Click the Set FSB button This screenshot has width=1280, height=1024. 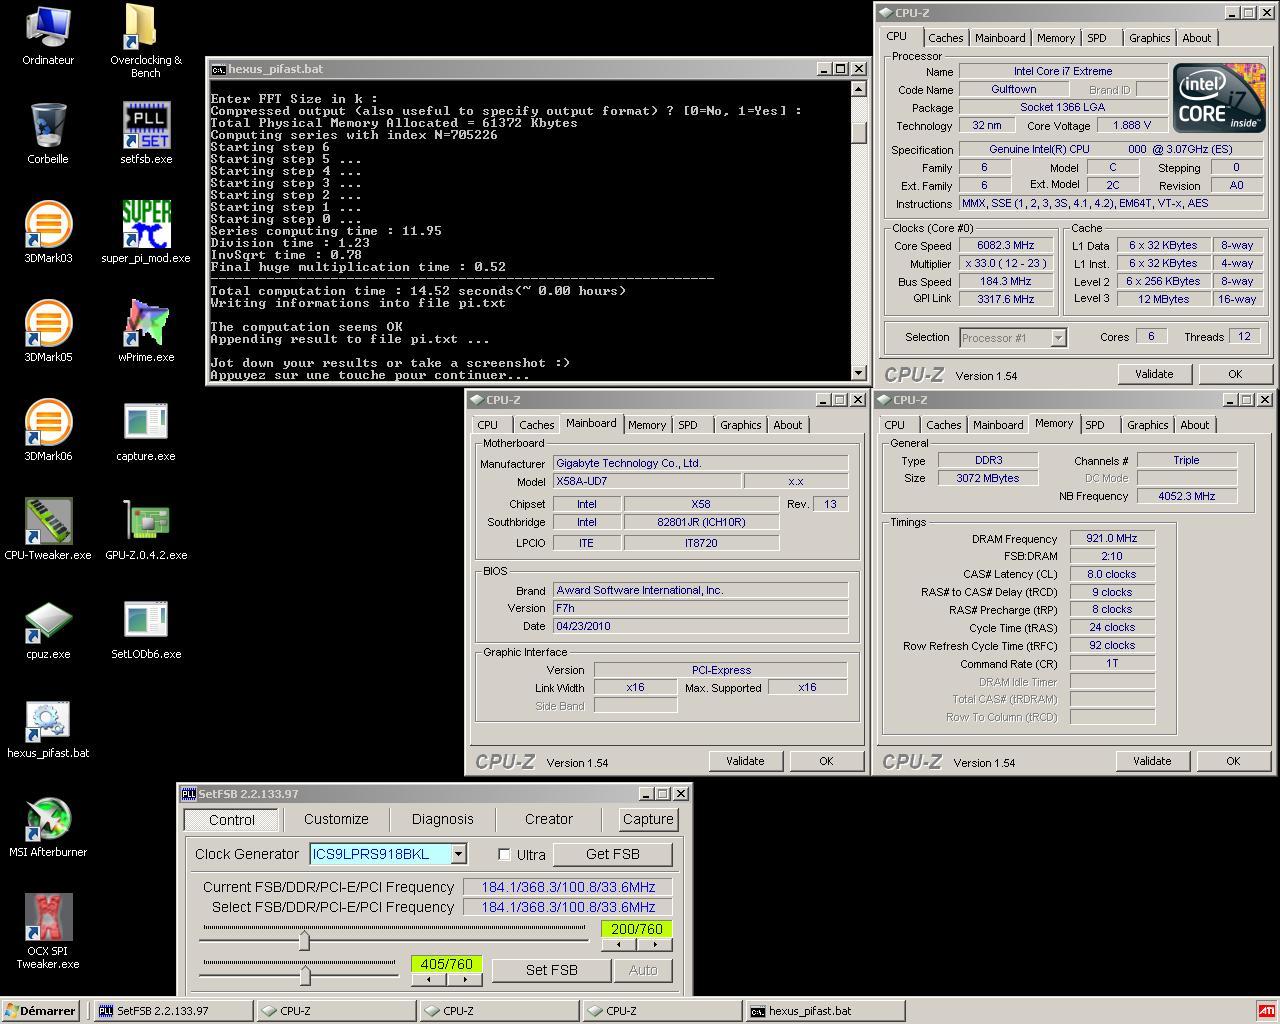pos(552,970)
